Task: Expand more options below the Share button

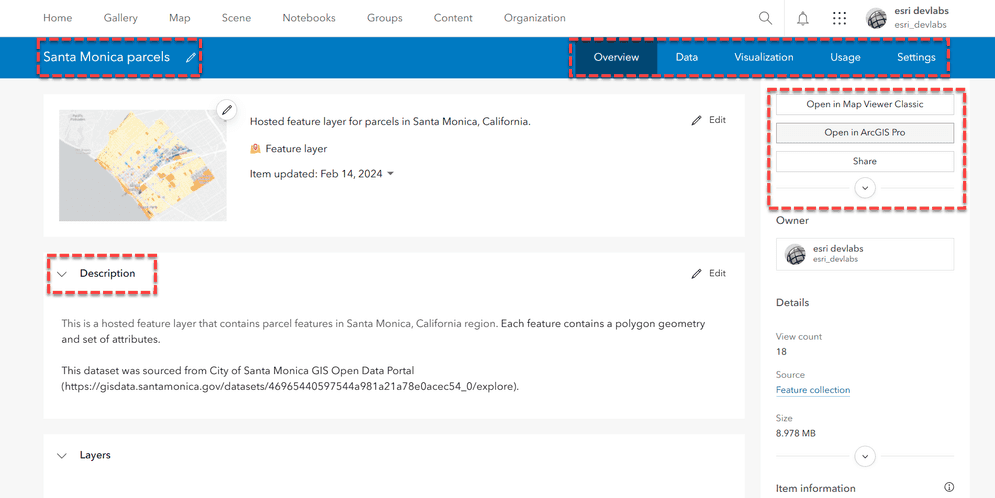Action: [865, 188]
